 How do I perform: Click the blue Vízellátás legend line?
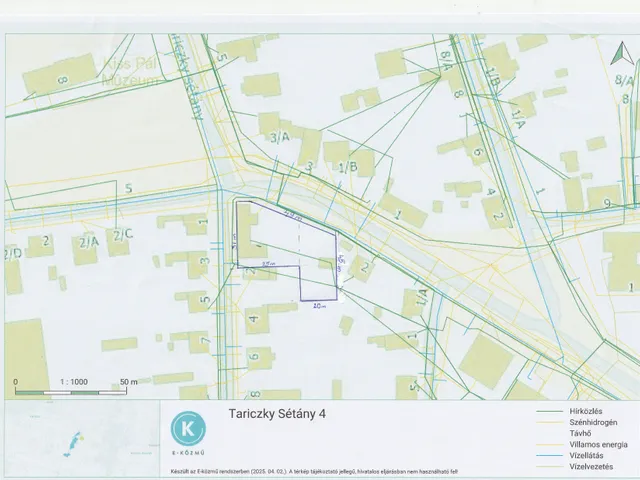tap(550, 456)
